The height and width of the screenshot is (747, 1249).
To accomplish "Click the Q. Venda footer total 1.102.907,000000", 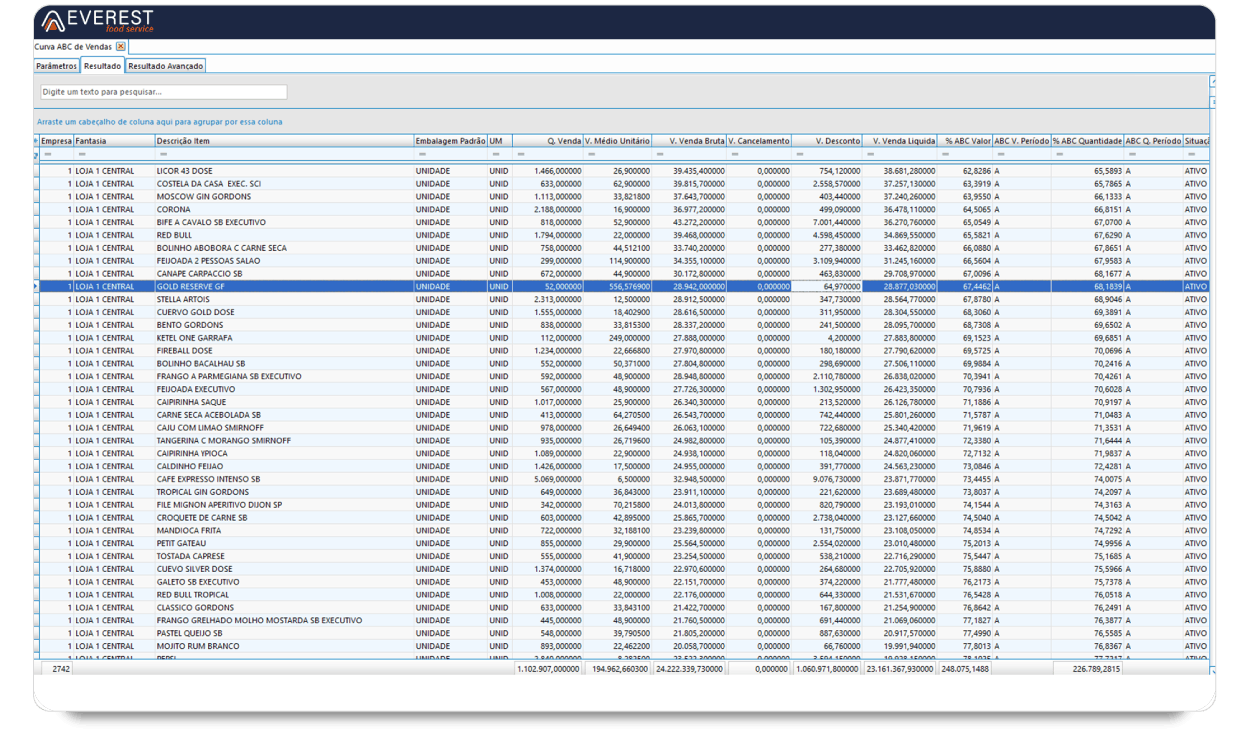I will coord(549,668).
